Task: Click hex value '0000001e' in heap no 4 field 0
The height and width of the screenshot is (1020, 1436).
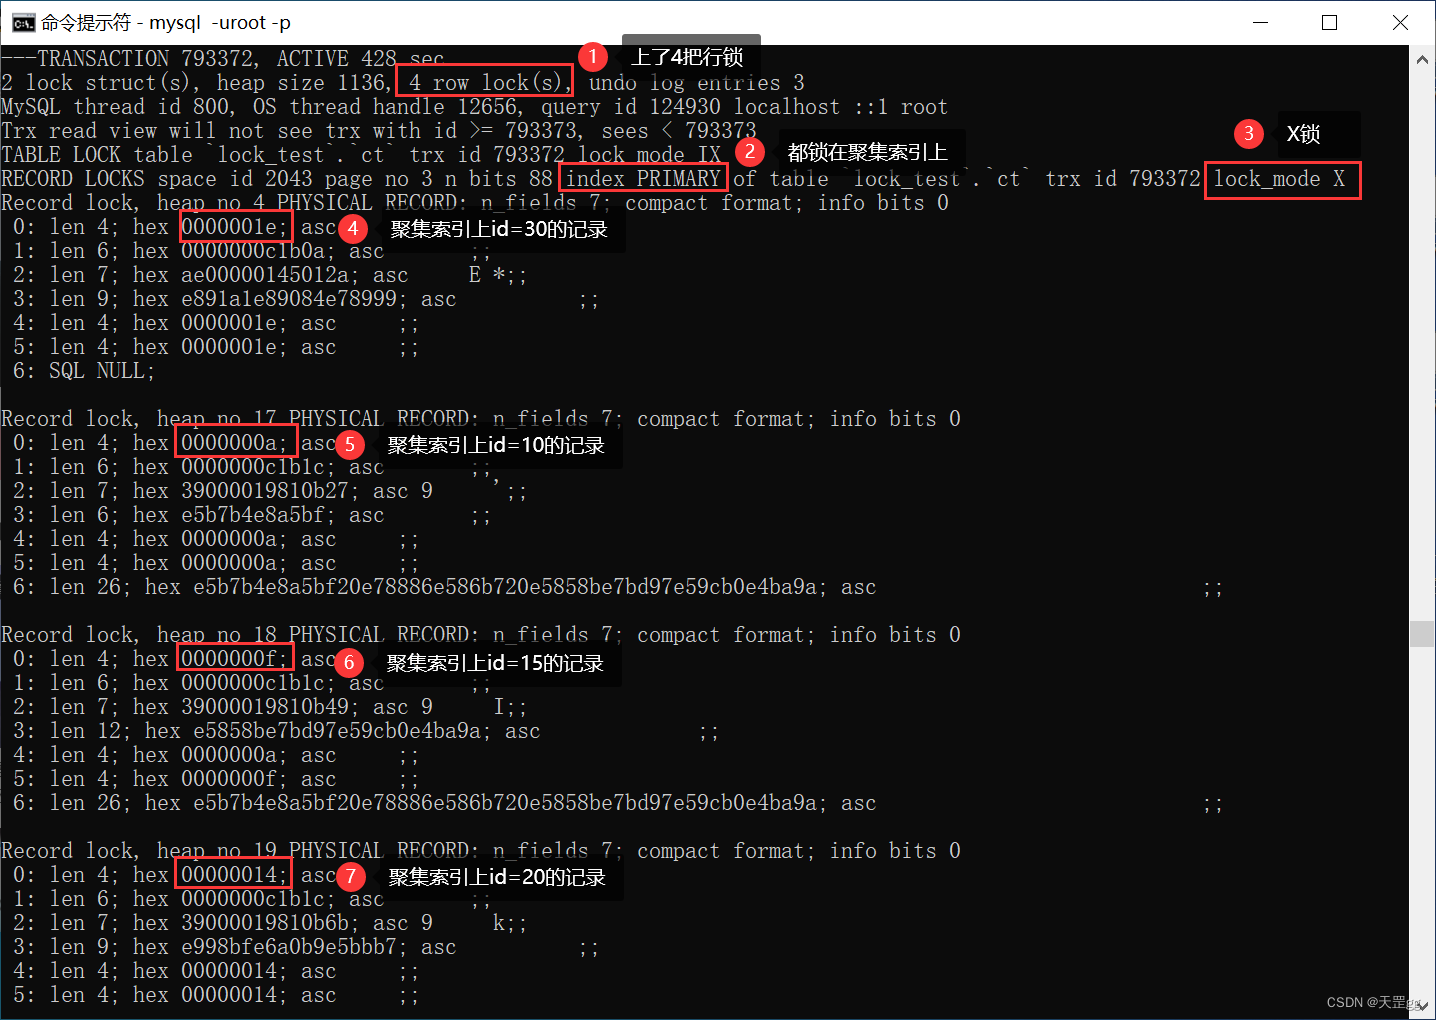Action: [235, 227]
